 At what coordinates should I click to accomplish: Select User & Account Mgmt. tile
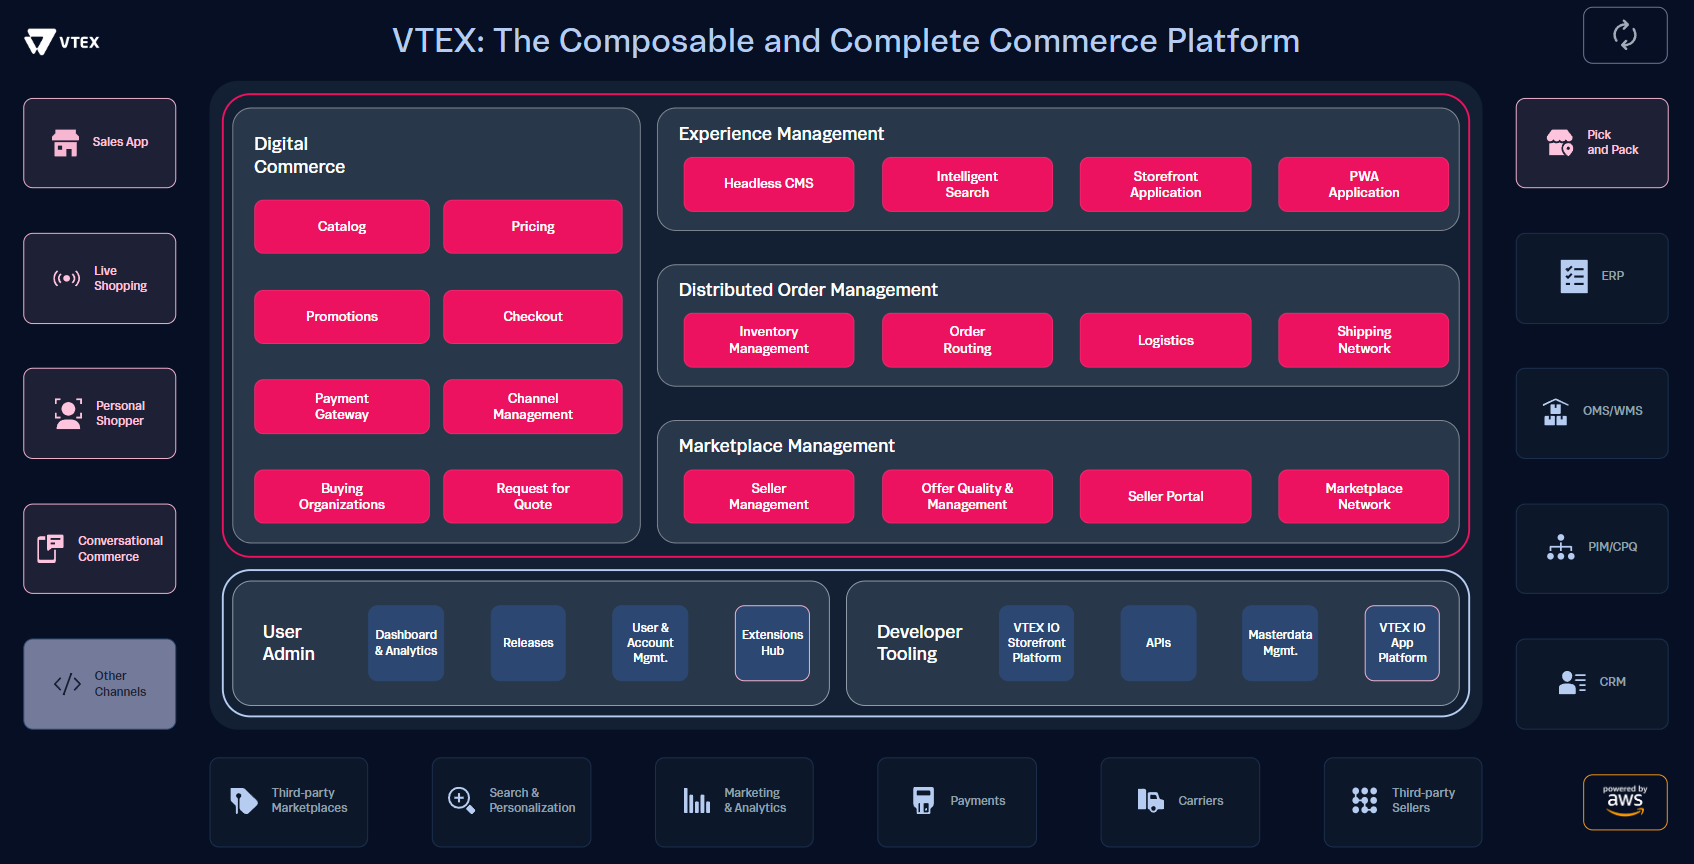(x=650, y=643)
